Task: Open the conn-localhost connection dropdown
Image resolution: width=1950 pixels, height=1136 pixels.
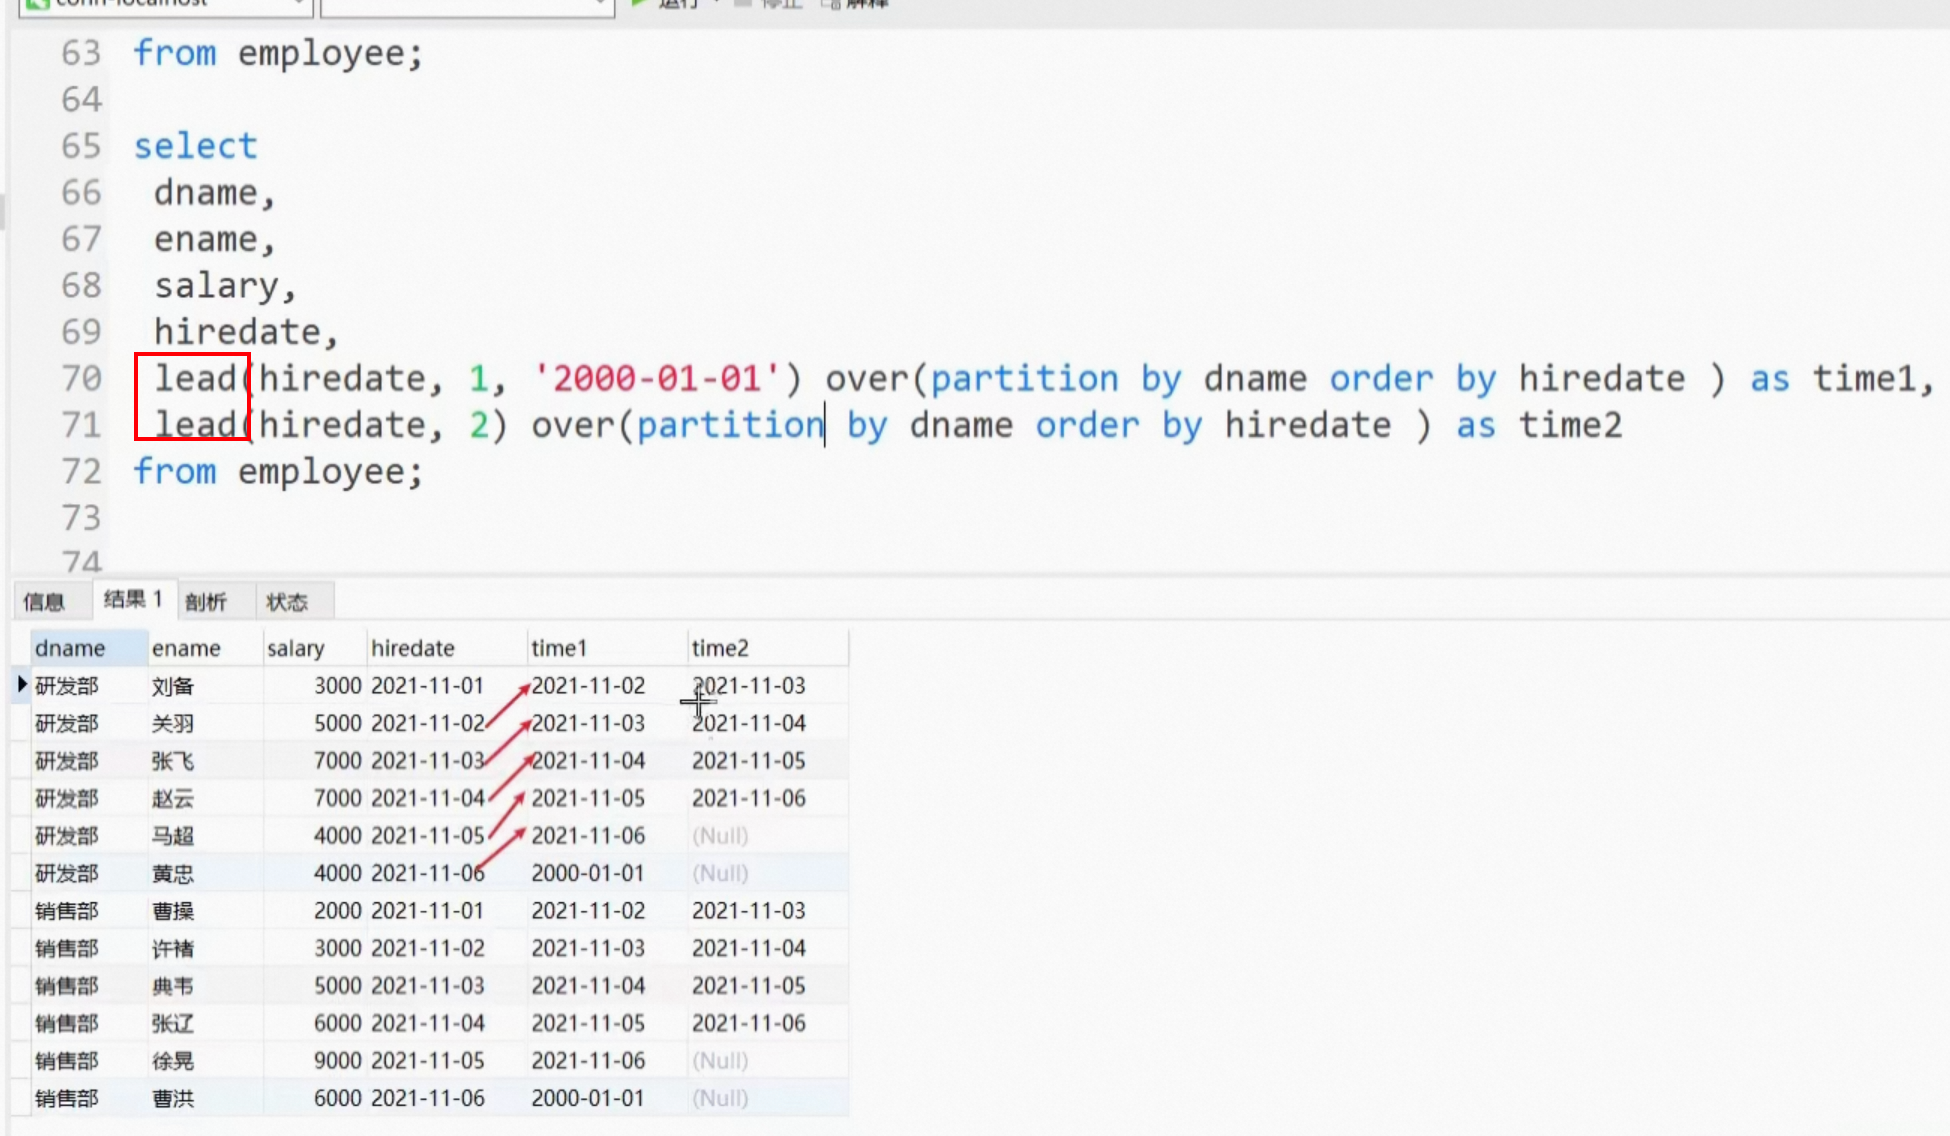Action: click(x=166, y=5)
